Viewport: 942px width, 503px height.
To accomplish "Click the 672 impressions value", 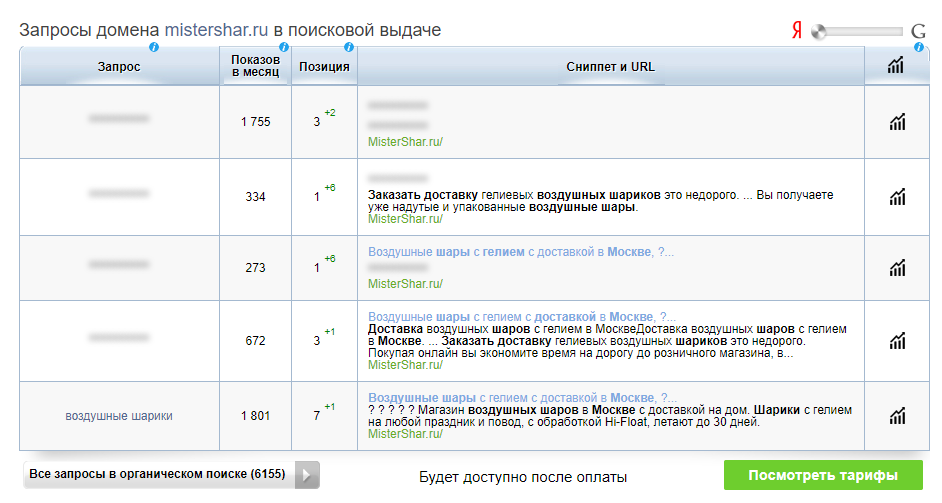I will [255, 341].
